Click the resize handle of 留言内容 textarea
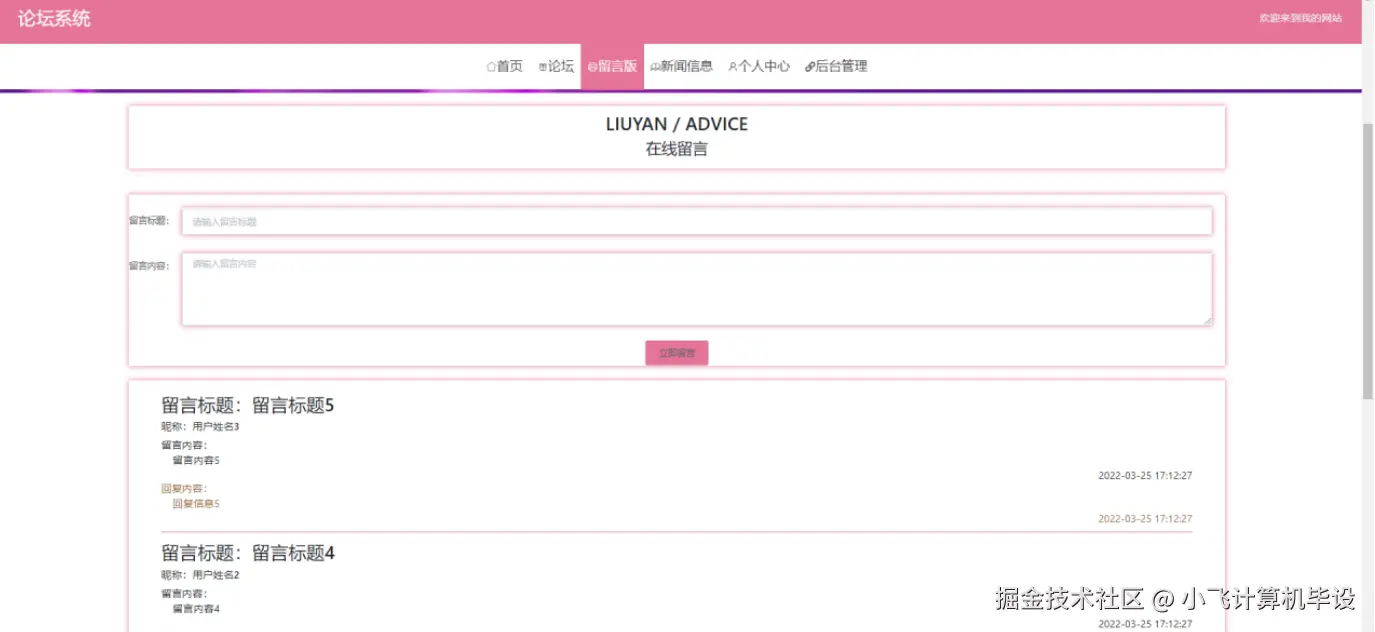This screenshot has width=1375, height=632. coord(1207,320)
